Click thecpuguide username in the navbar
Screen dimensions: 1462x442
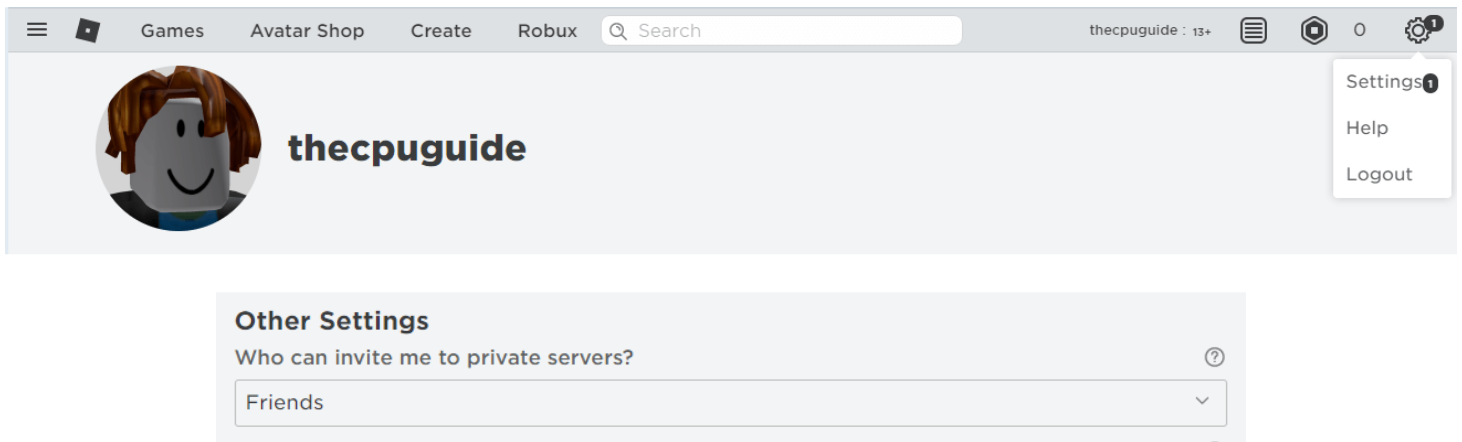click(1133, 31)
